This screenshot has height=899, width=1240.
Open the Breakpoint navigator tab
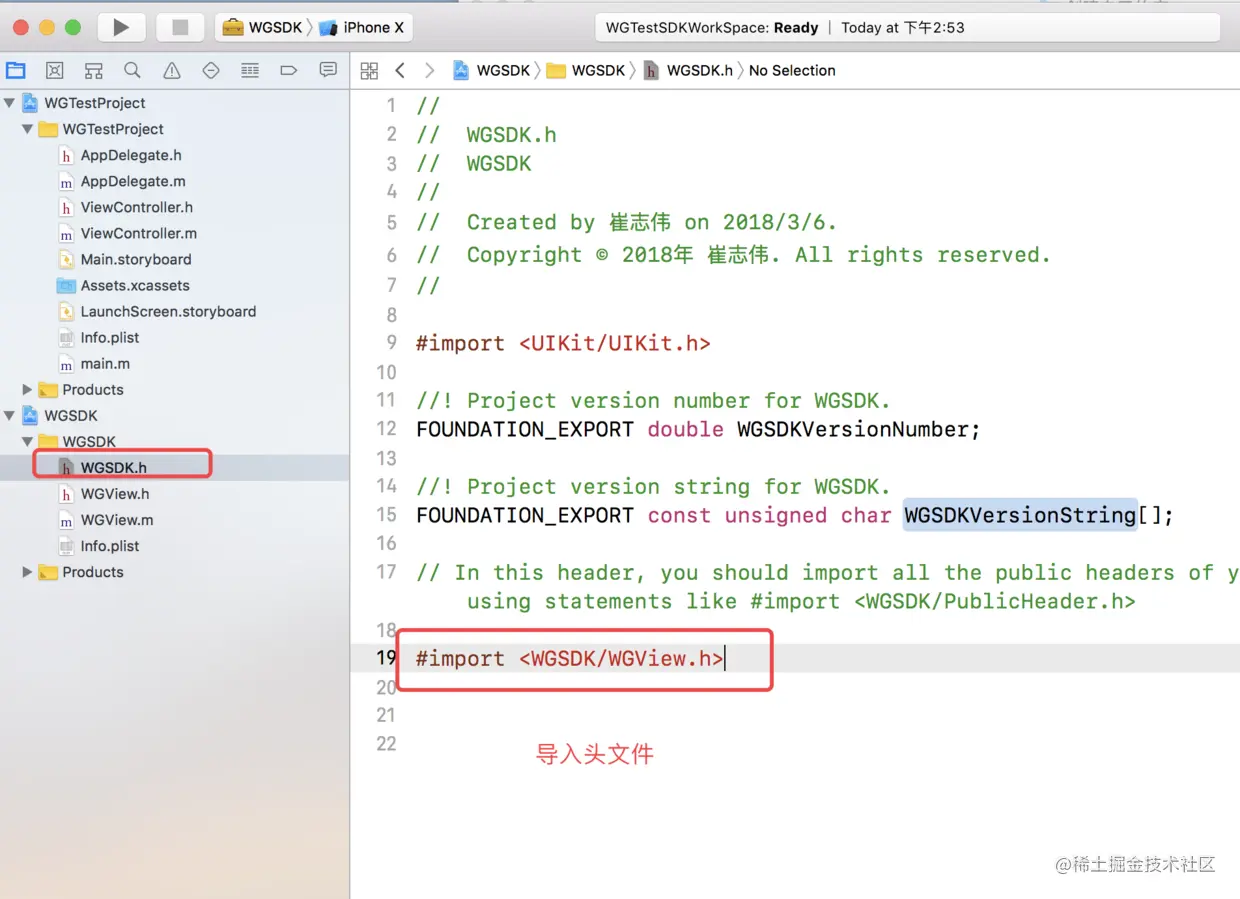289,70
